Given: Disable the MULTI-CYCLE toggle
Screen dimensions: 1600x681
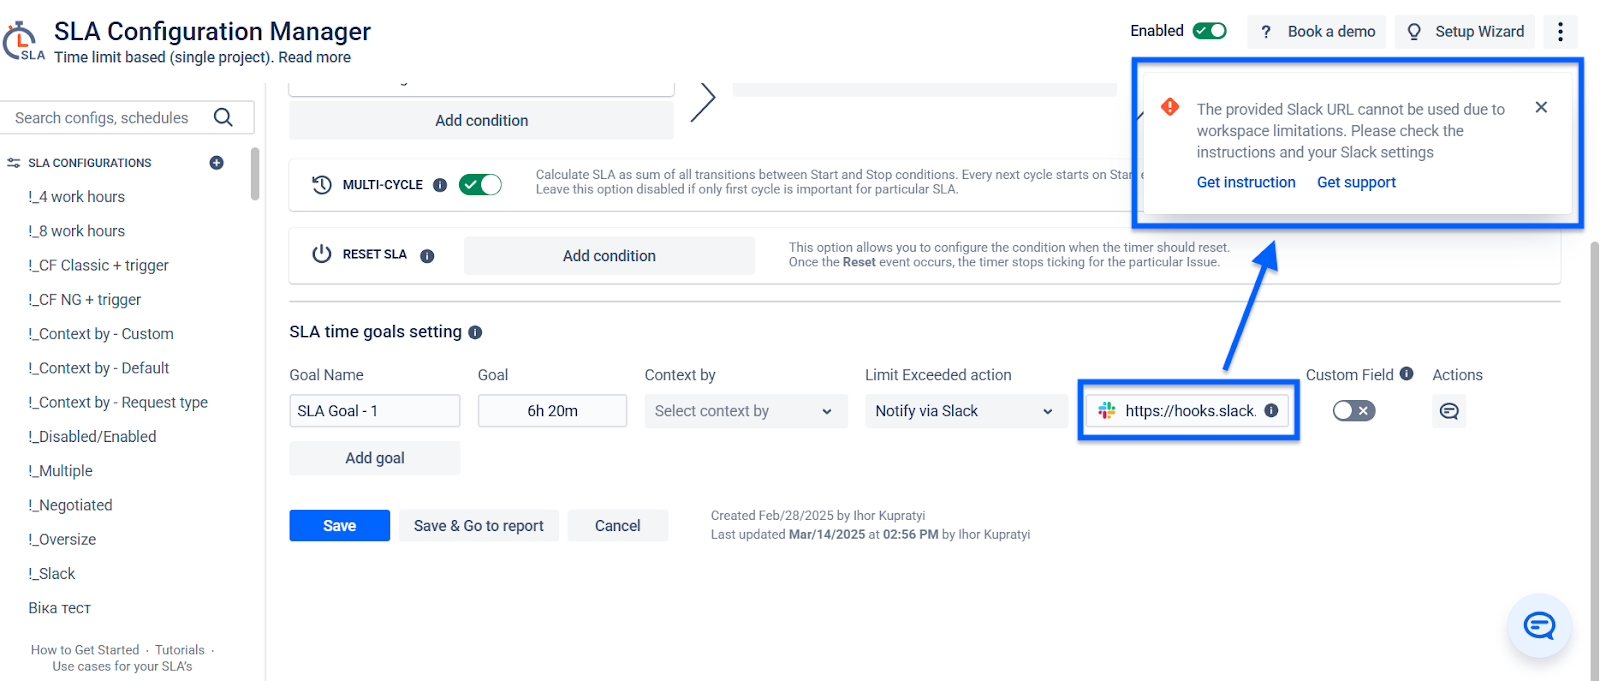Looking at the screenshot, I should [x=480, y=185].
